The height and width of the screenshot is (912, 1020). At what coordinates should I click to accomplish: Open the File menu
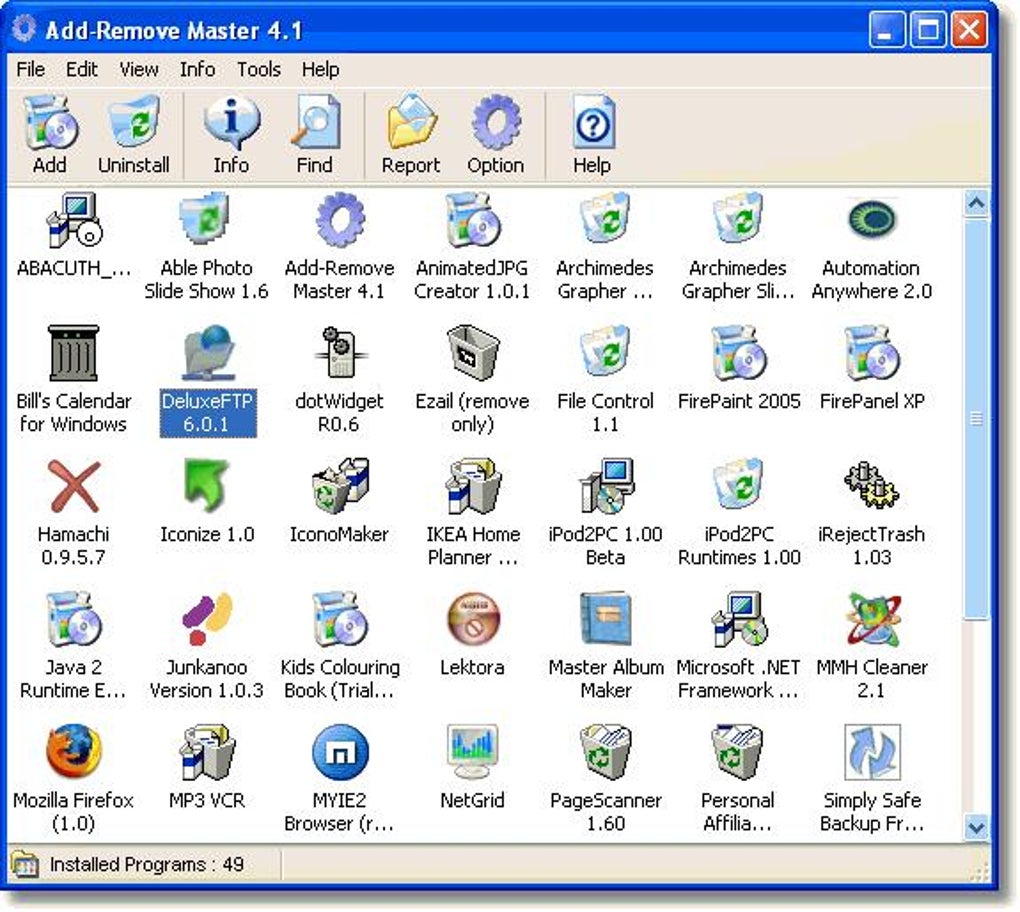(x=29, y=69)
